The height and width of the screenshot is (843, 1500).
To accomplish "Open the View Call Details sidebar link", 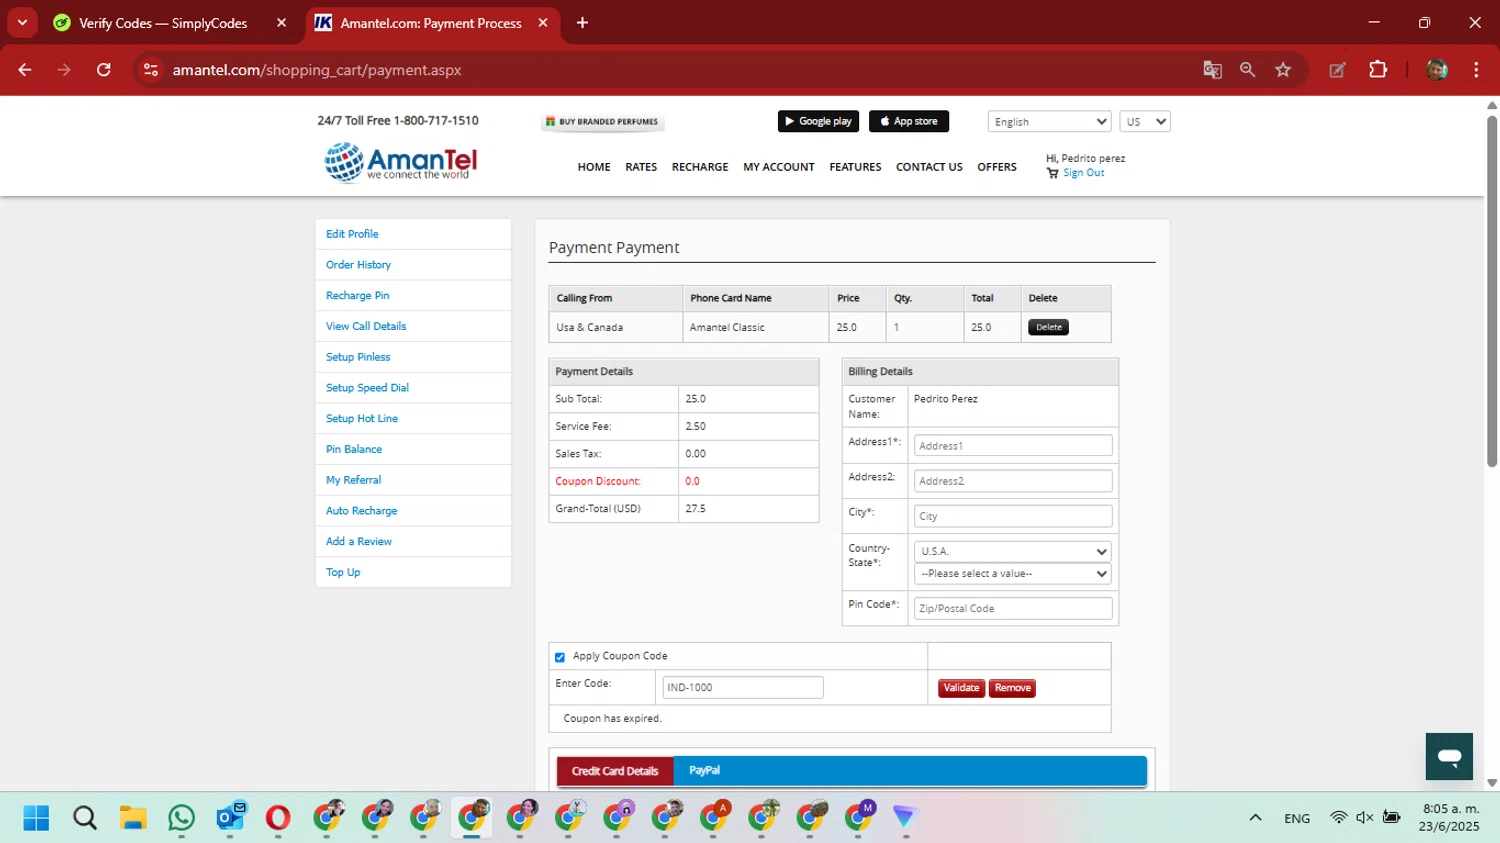I will [x=366, y=326].
